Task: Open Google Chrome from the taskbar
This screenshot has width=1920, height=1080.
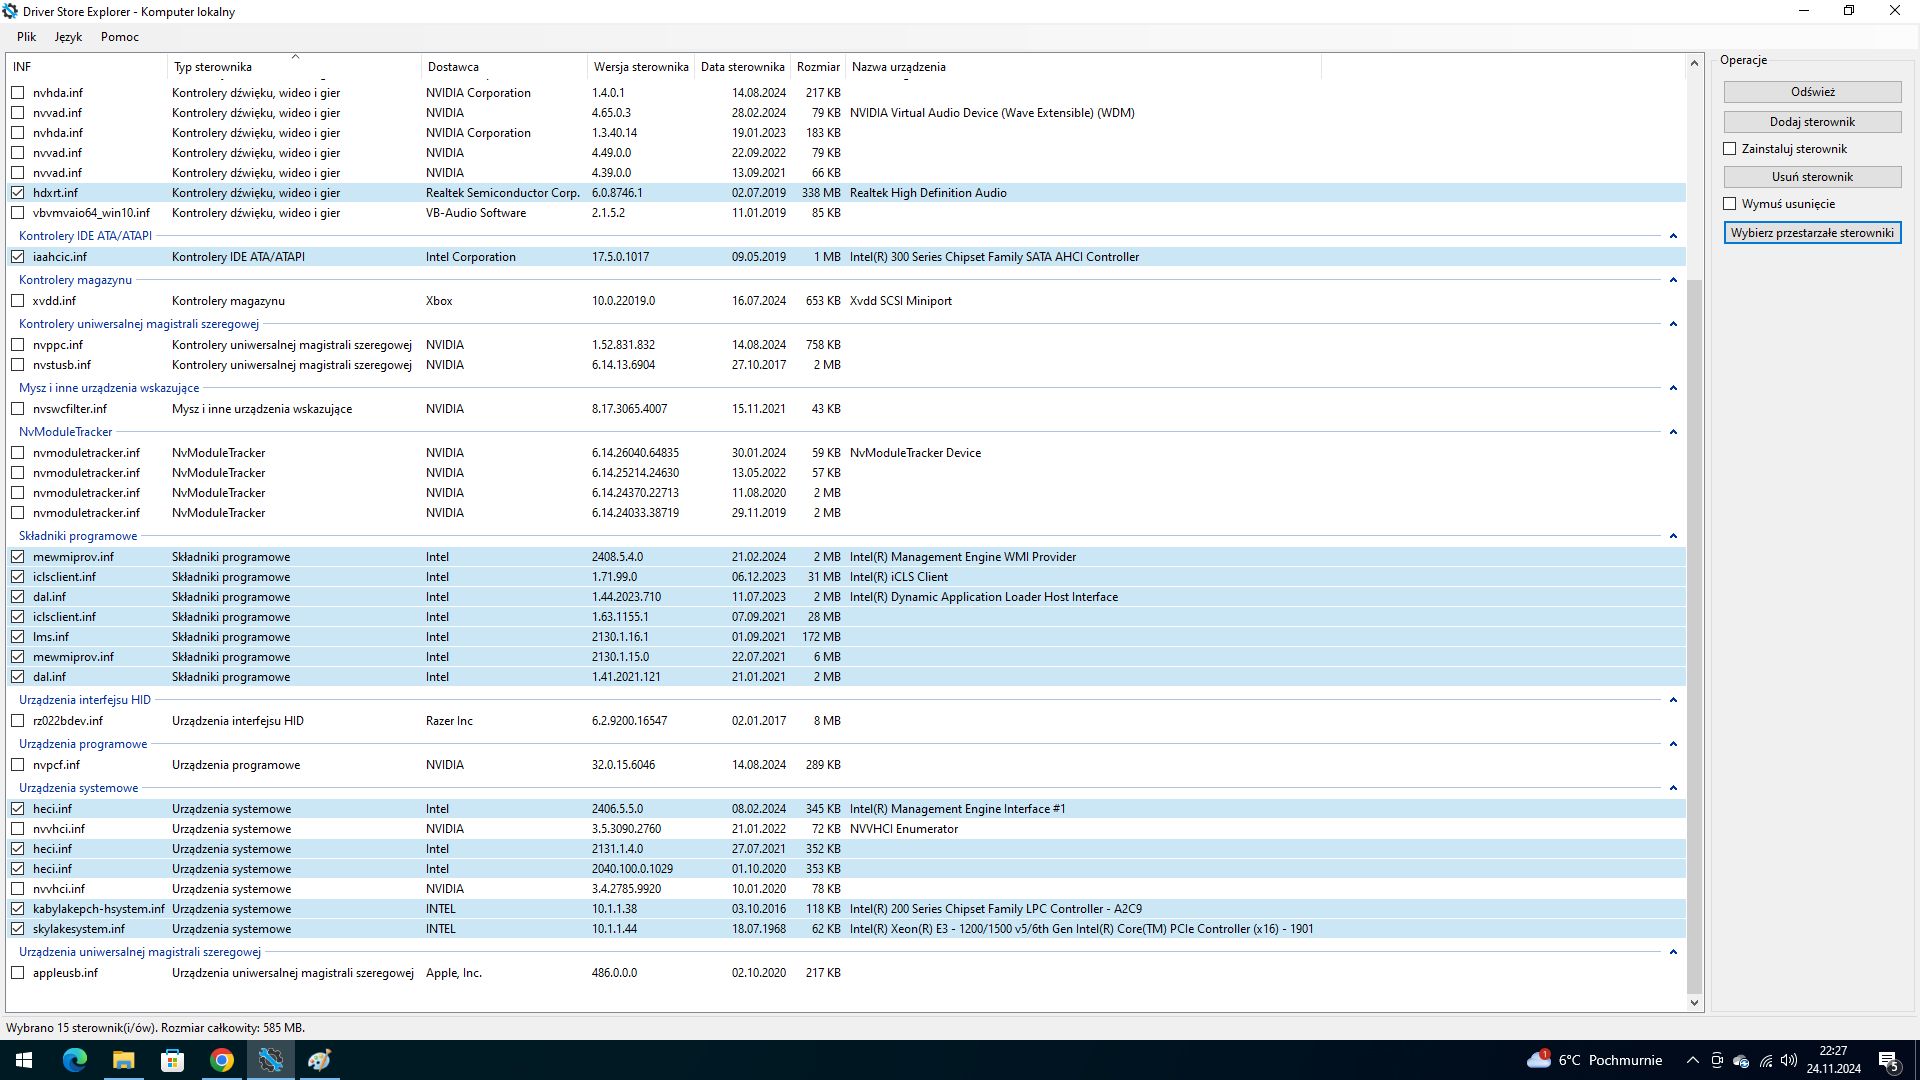Action: pyautogui.click(x=222, y=1060)
